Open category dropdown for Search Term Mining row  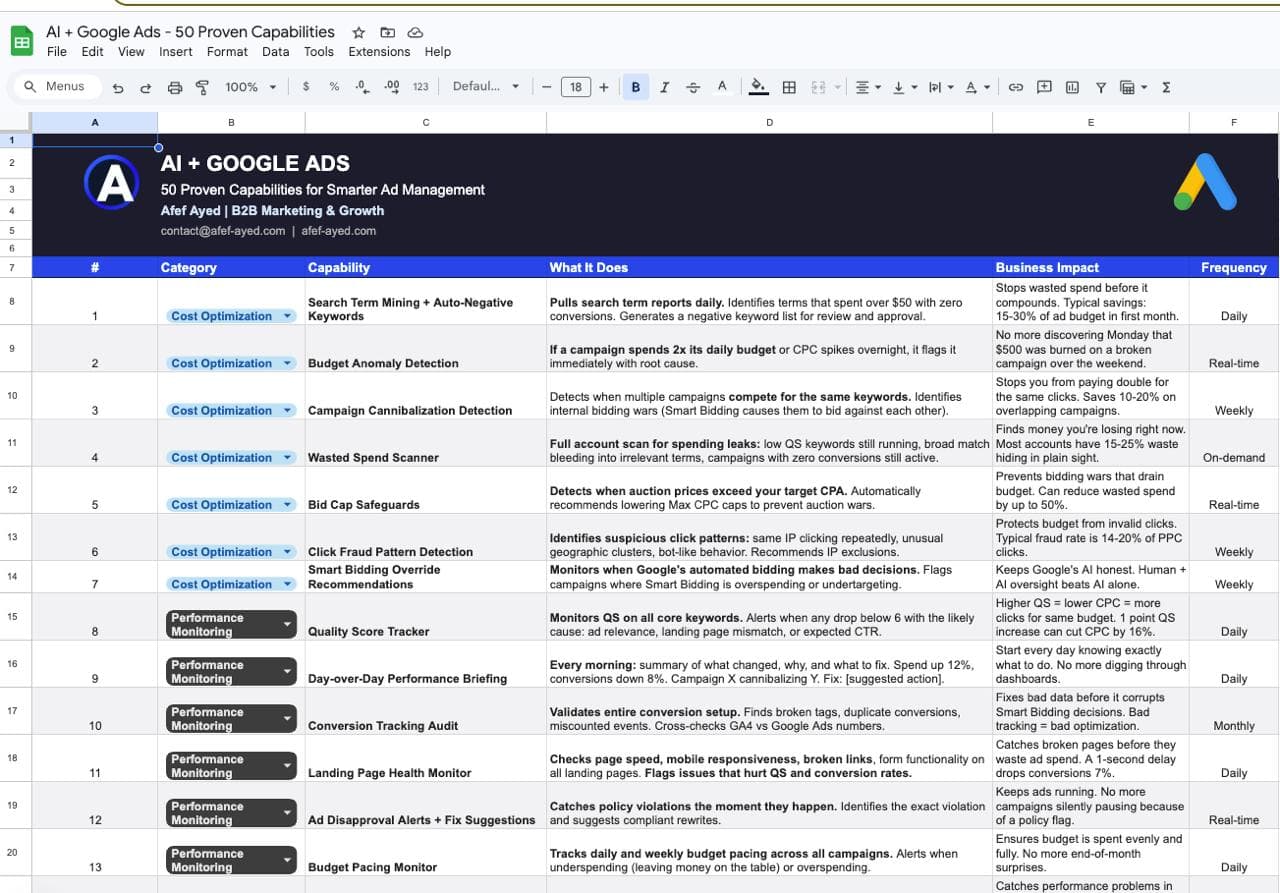pyautogui.click(x=288, y=316)
